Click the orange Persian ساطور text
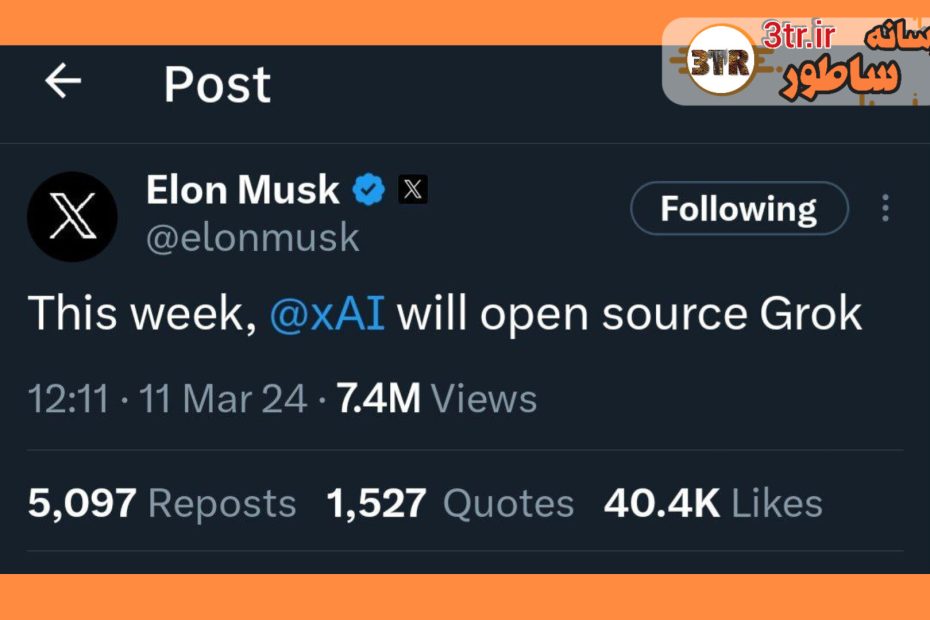Viewport: 930px width, 620px height. 840,80
